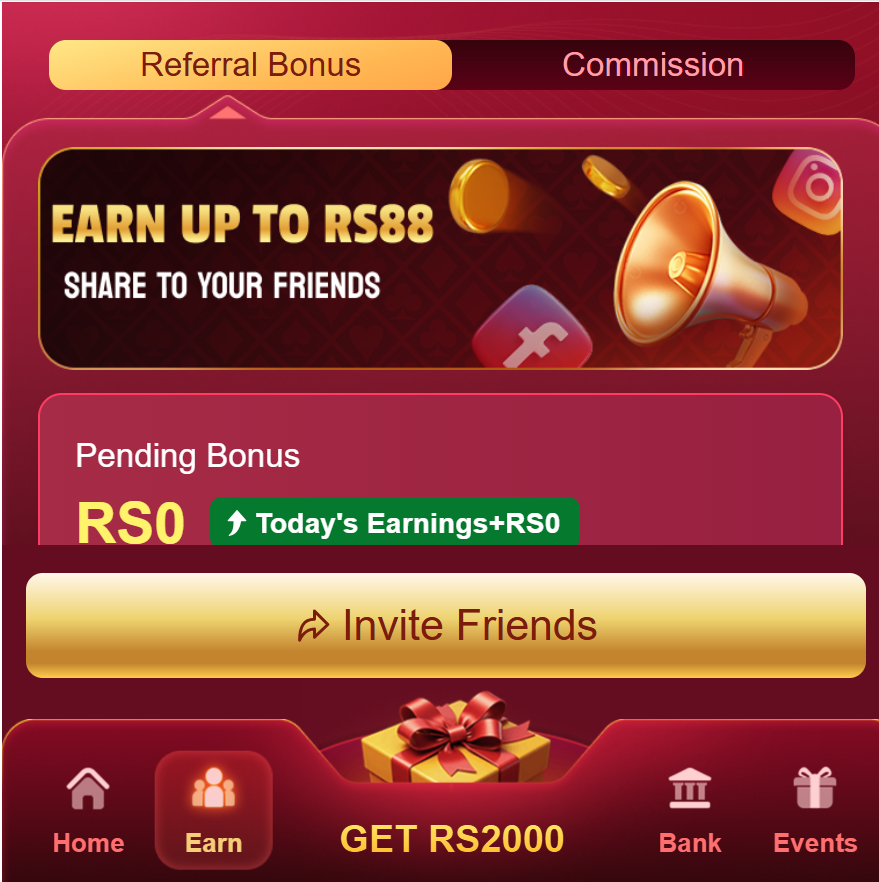Click the Invite Friends button

pyautogui.click(x=445, y=626)
